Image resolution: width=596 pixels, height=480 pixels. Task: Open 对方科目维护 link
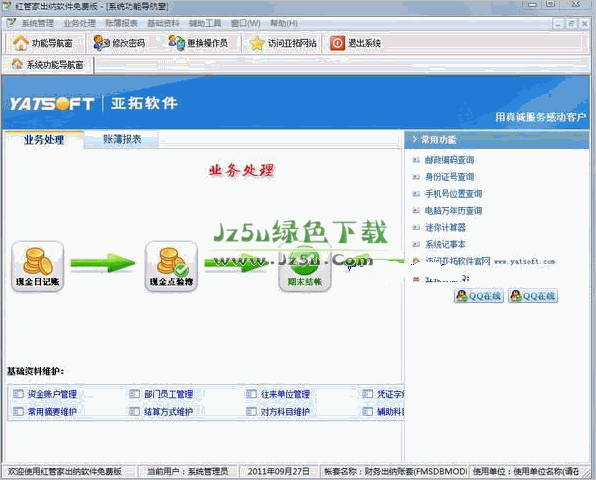tap(285, 411)
